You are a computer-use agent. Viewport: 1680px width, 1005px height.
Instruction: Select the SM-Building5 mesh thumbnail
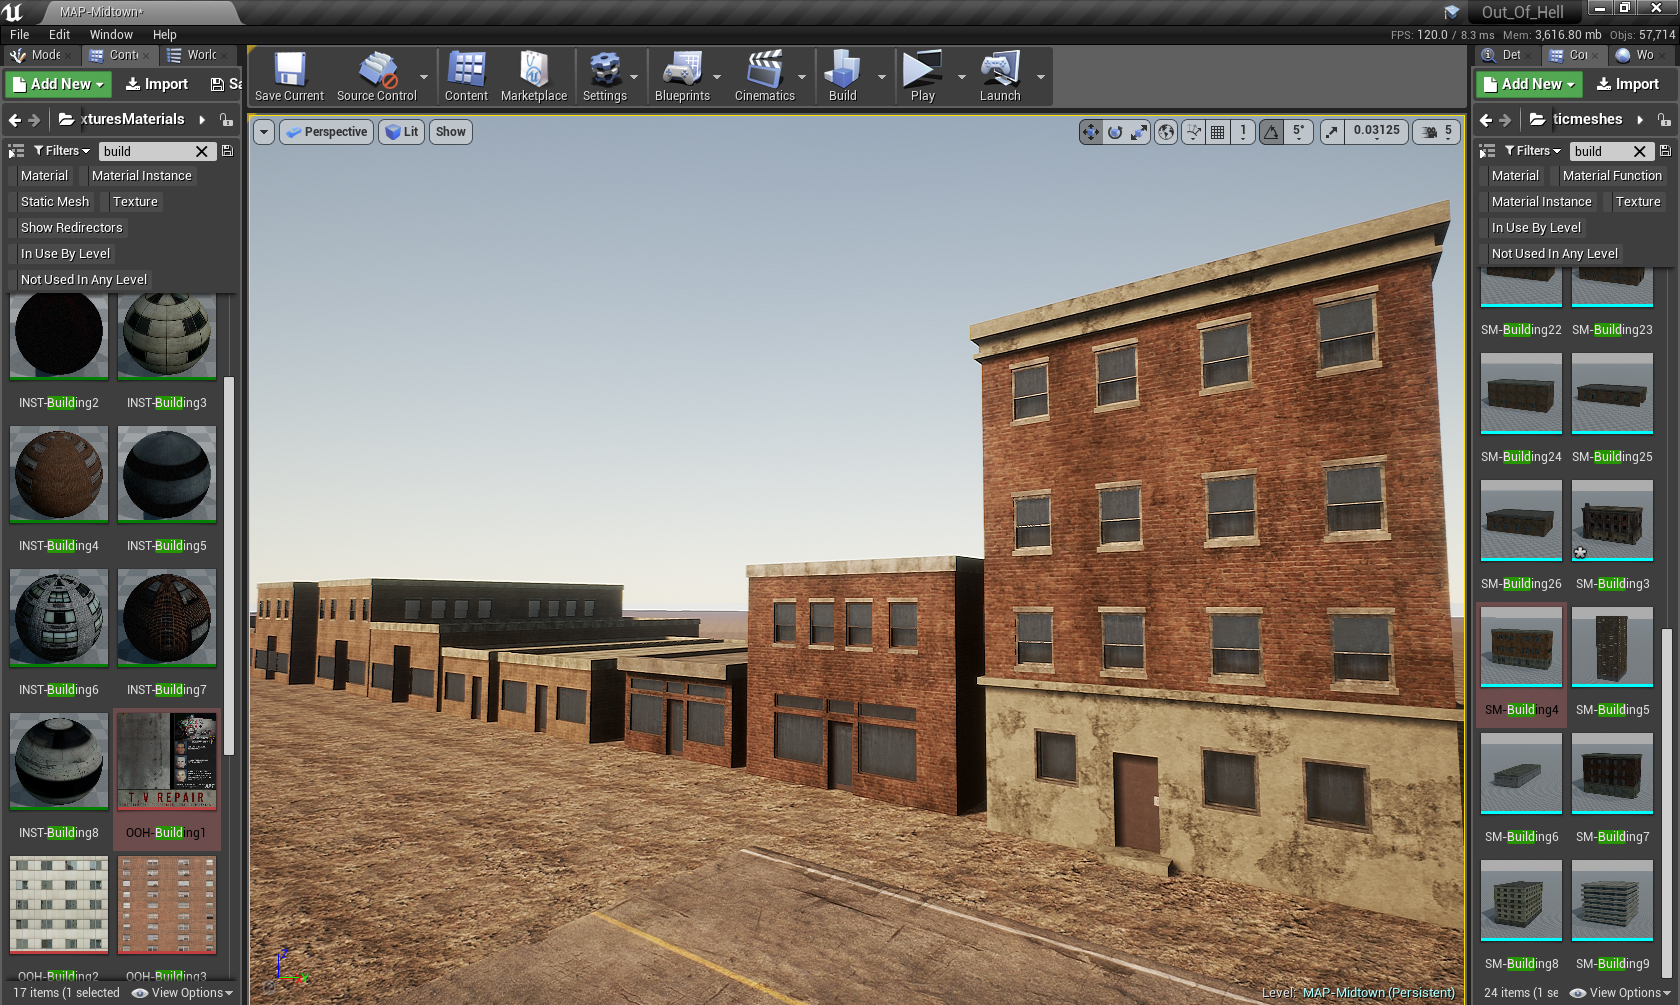[1612, 648]
